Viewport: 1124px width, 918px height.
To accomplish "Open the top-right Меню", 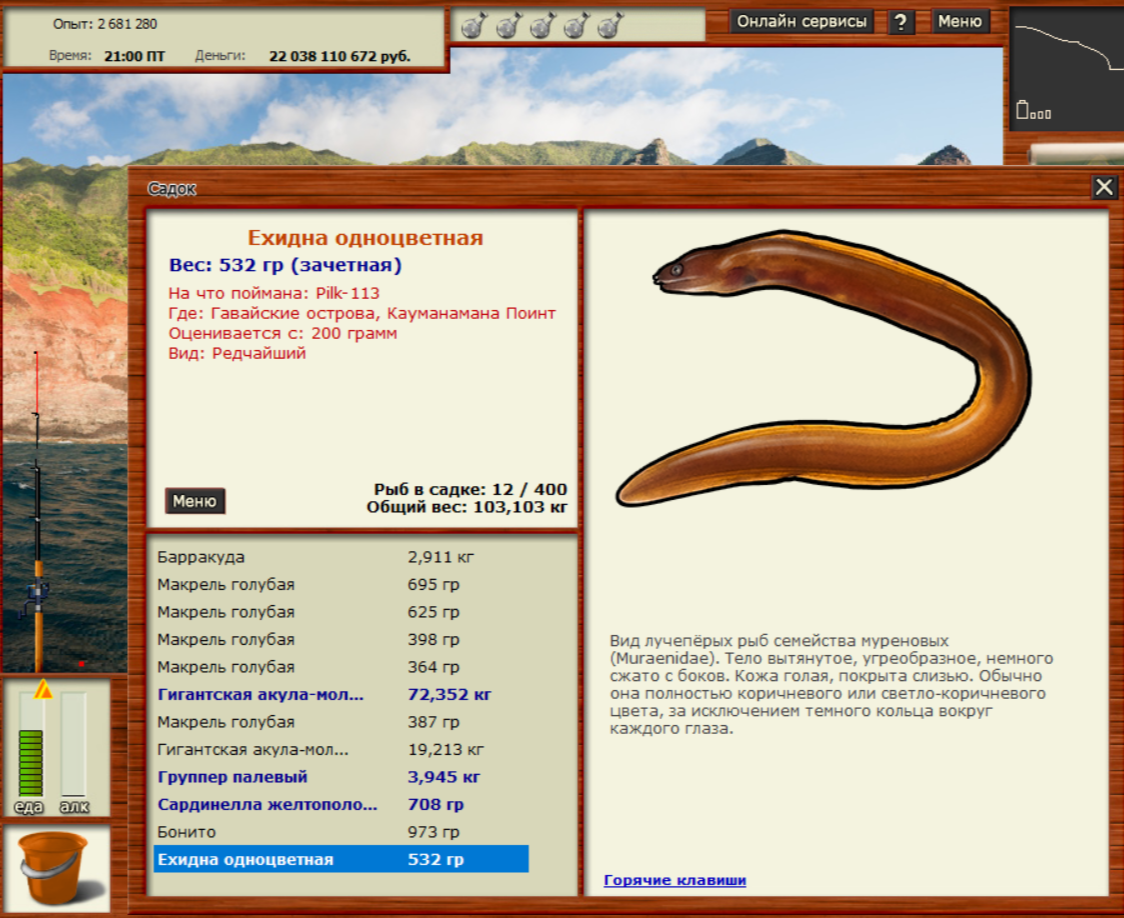I will (960, 21).
